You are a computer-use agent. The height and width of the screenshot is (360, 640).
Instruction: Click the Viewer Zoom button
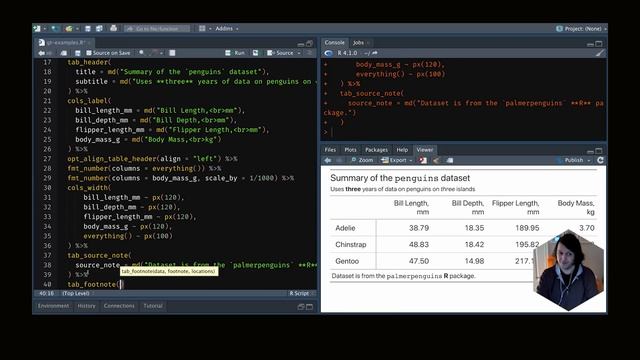click(362, 160)
